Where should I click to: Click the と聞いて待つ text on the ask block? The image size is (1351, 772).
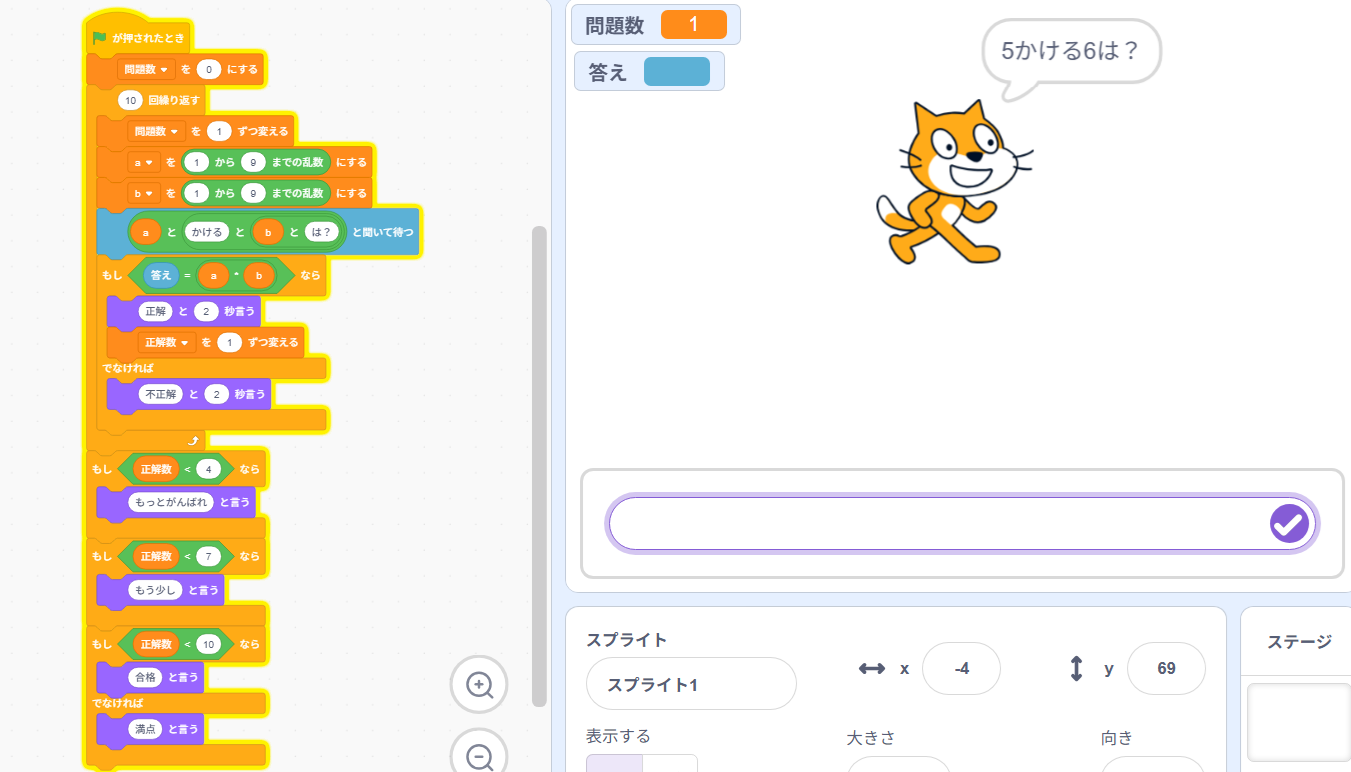click(382, 232)
